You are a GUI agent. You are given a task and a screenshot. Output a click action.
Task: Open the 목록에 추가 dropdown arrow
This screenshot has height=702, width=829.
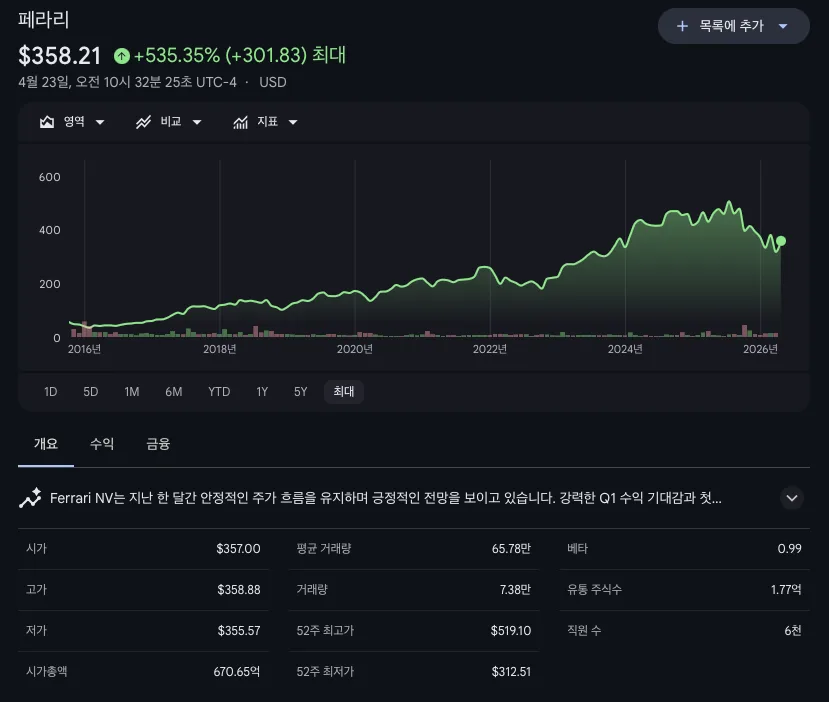[x=783, y=26]
